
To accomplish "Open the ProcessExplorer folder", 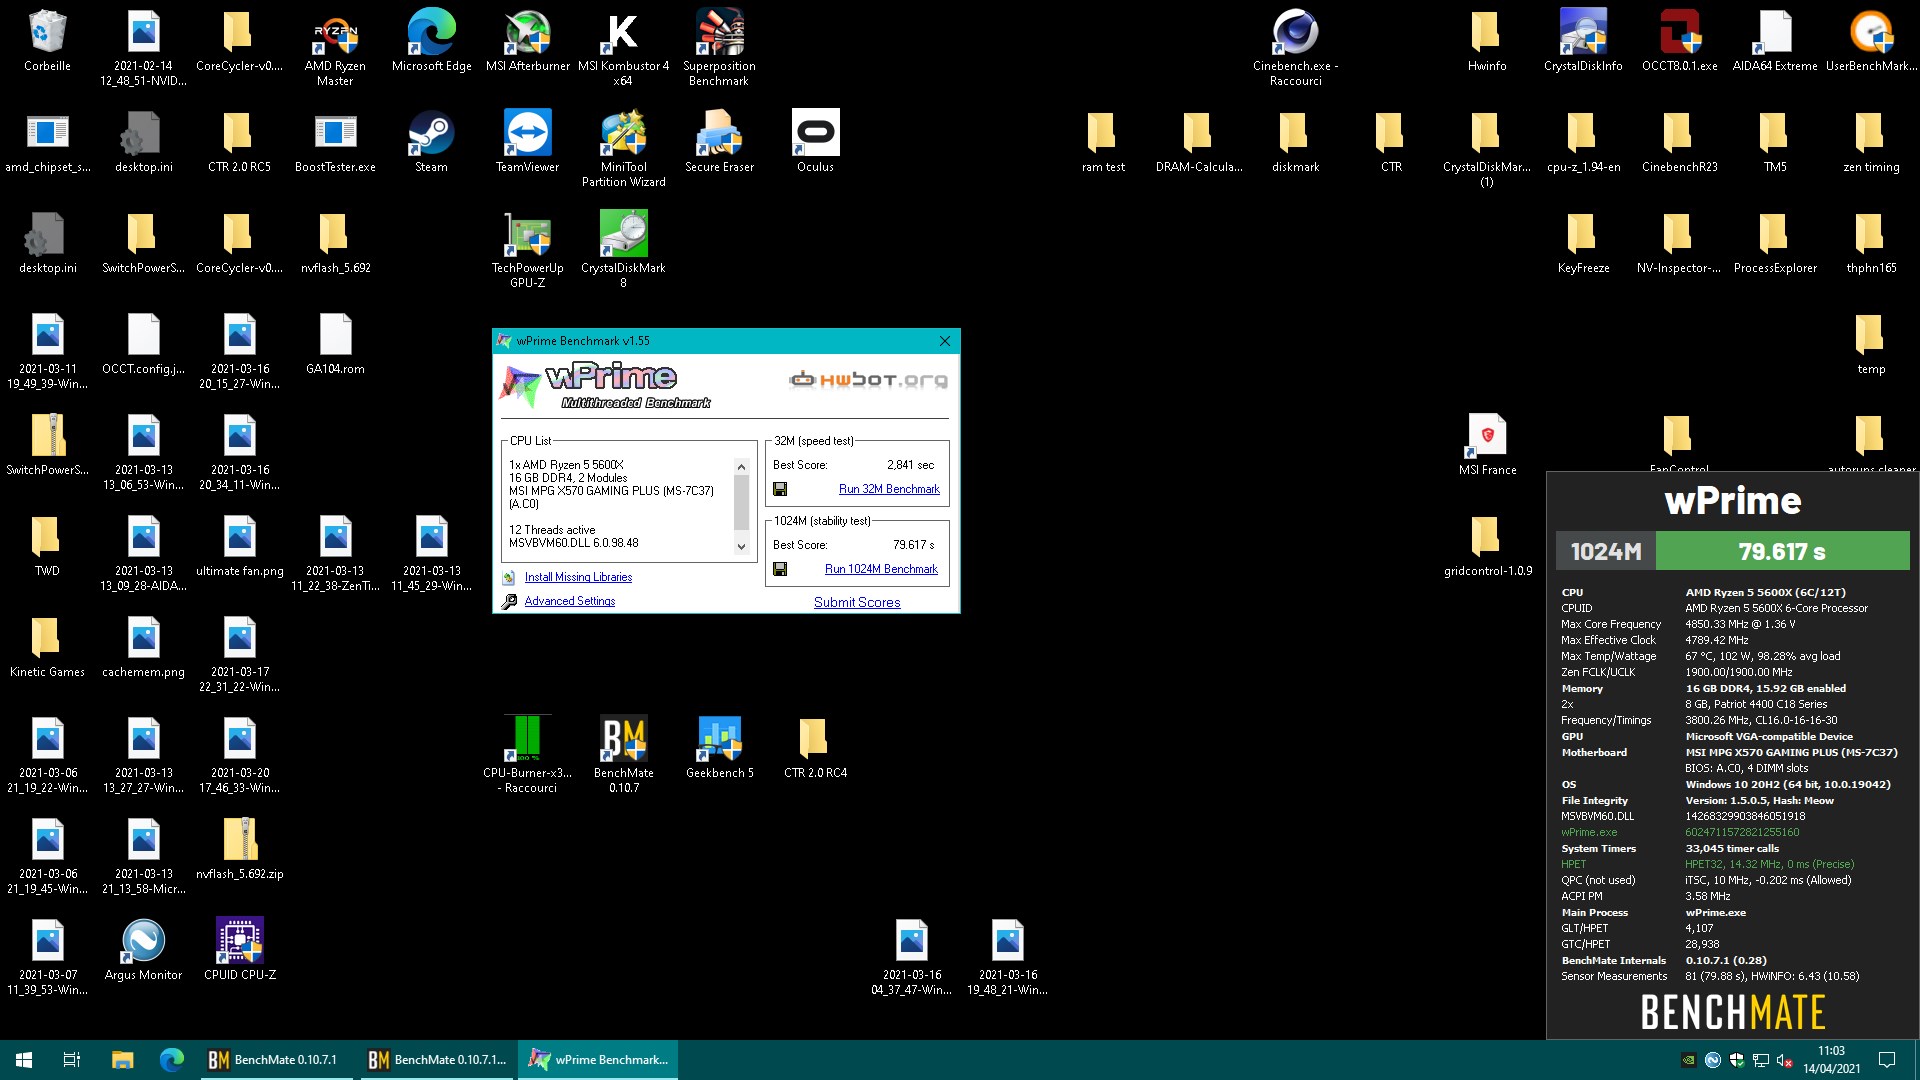I will point(1775,242).
